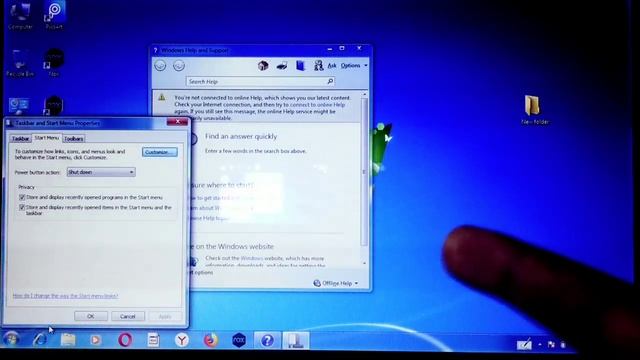The image size is (640, 360).
Task: Open Nox player from taskbar
Action: click(x=239, y=340)
